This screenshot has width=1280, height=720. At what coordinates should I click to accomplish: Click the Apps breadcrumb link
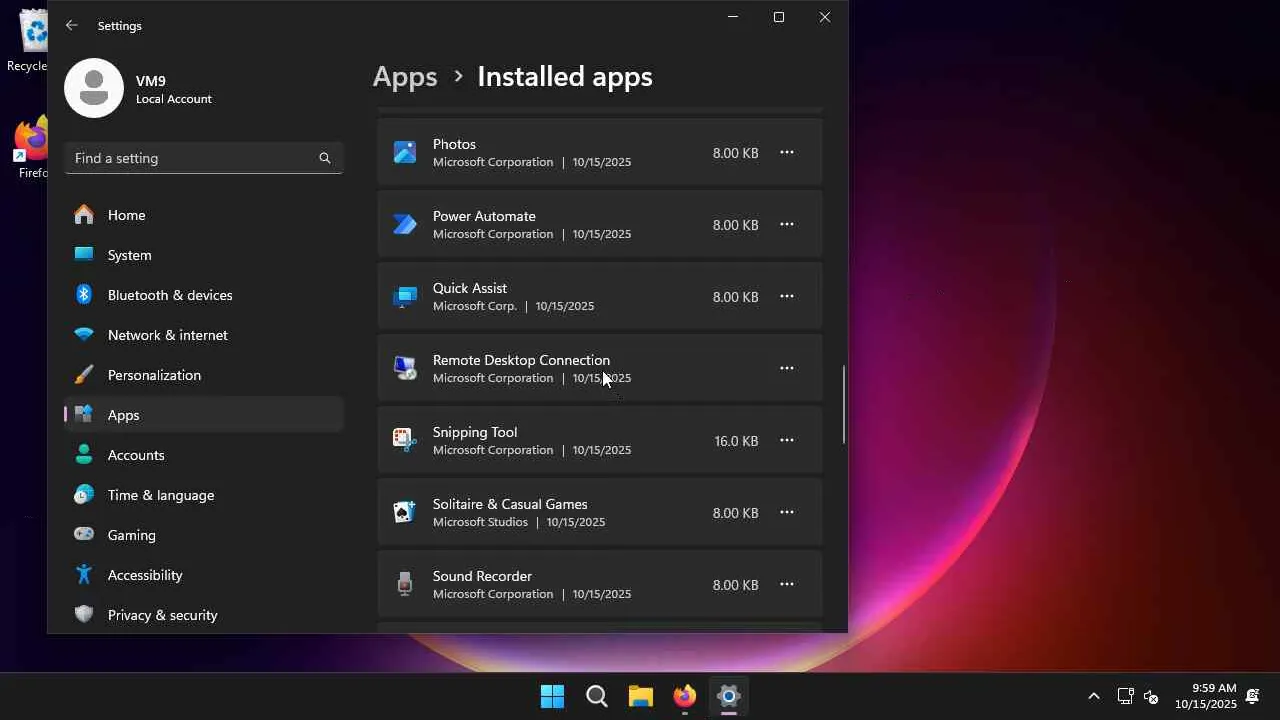tap(405, 77)
